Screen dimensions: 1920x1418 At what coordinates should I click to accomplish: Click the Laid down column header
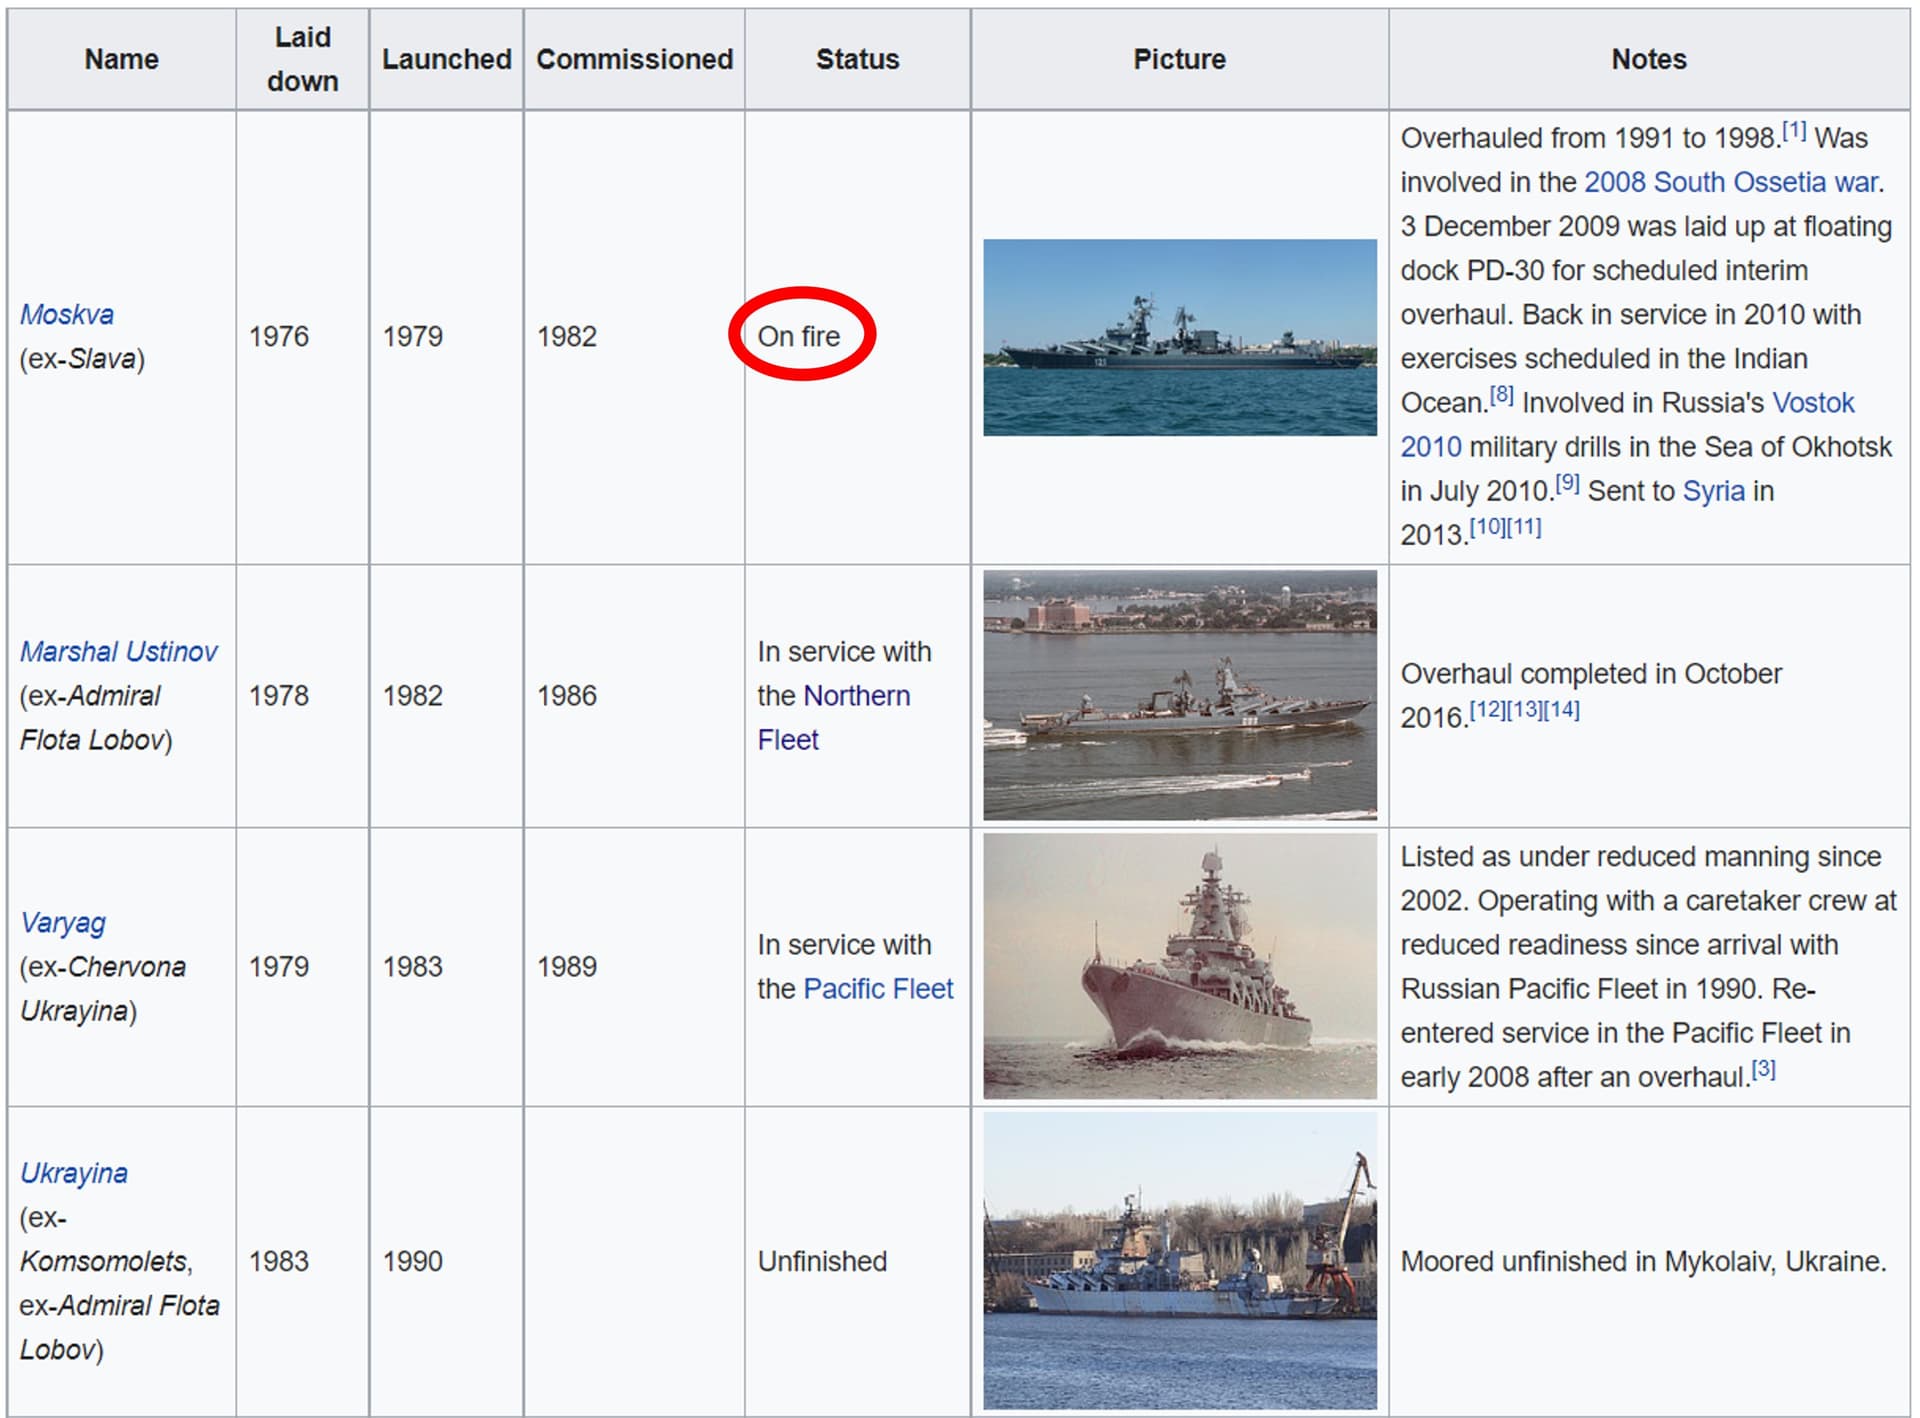[302, 59]
